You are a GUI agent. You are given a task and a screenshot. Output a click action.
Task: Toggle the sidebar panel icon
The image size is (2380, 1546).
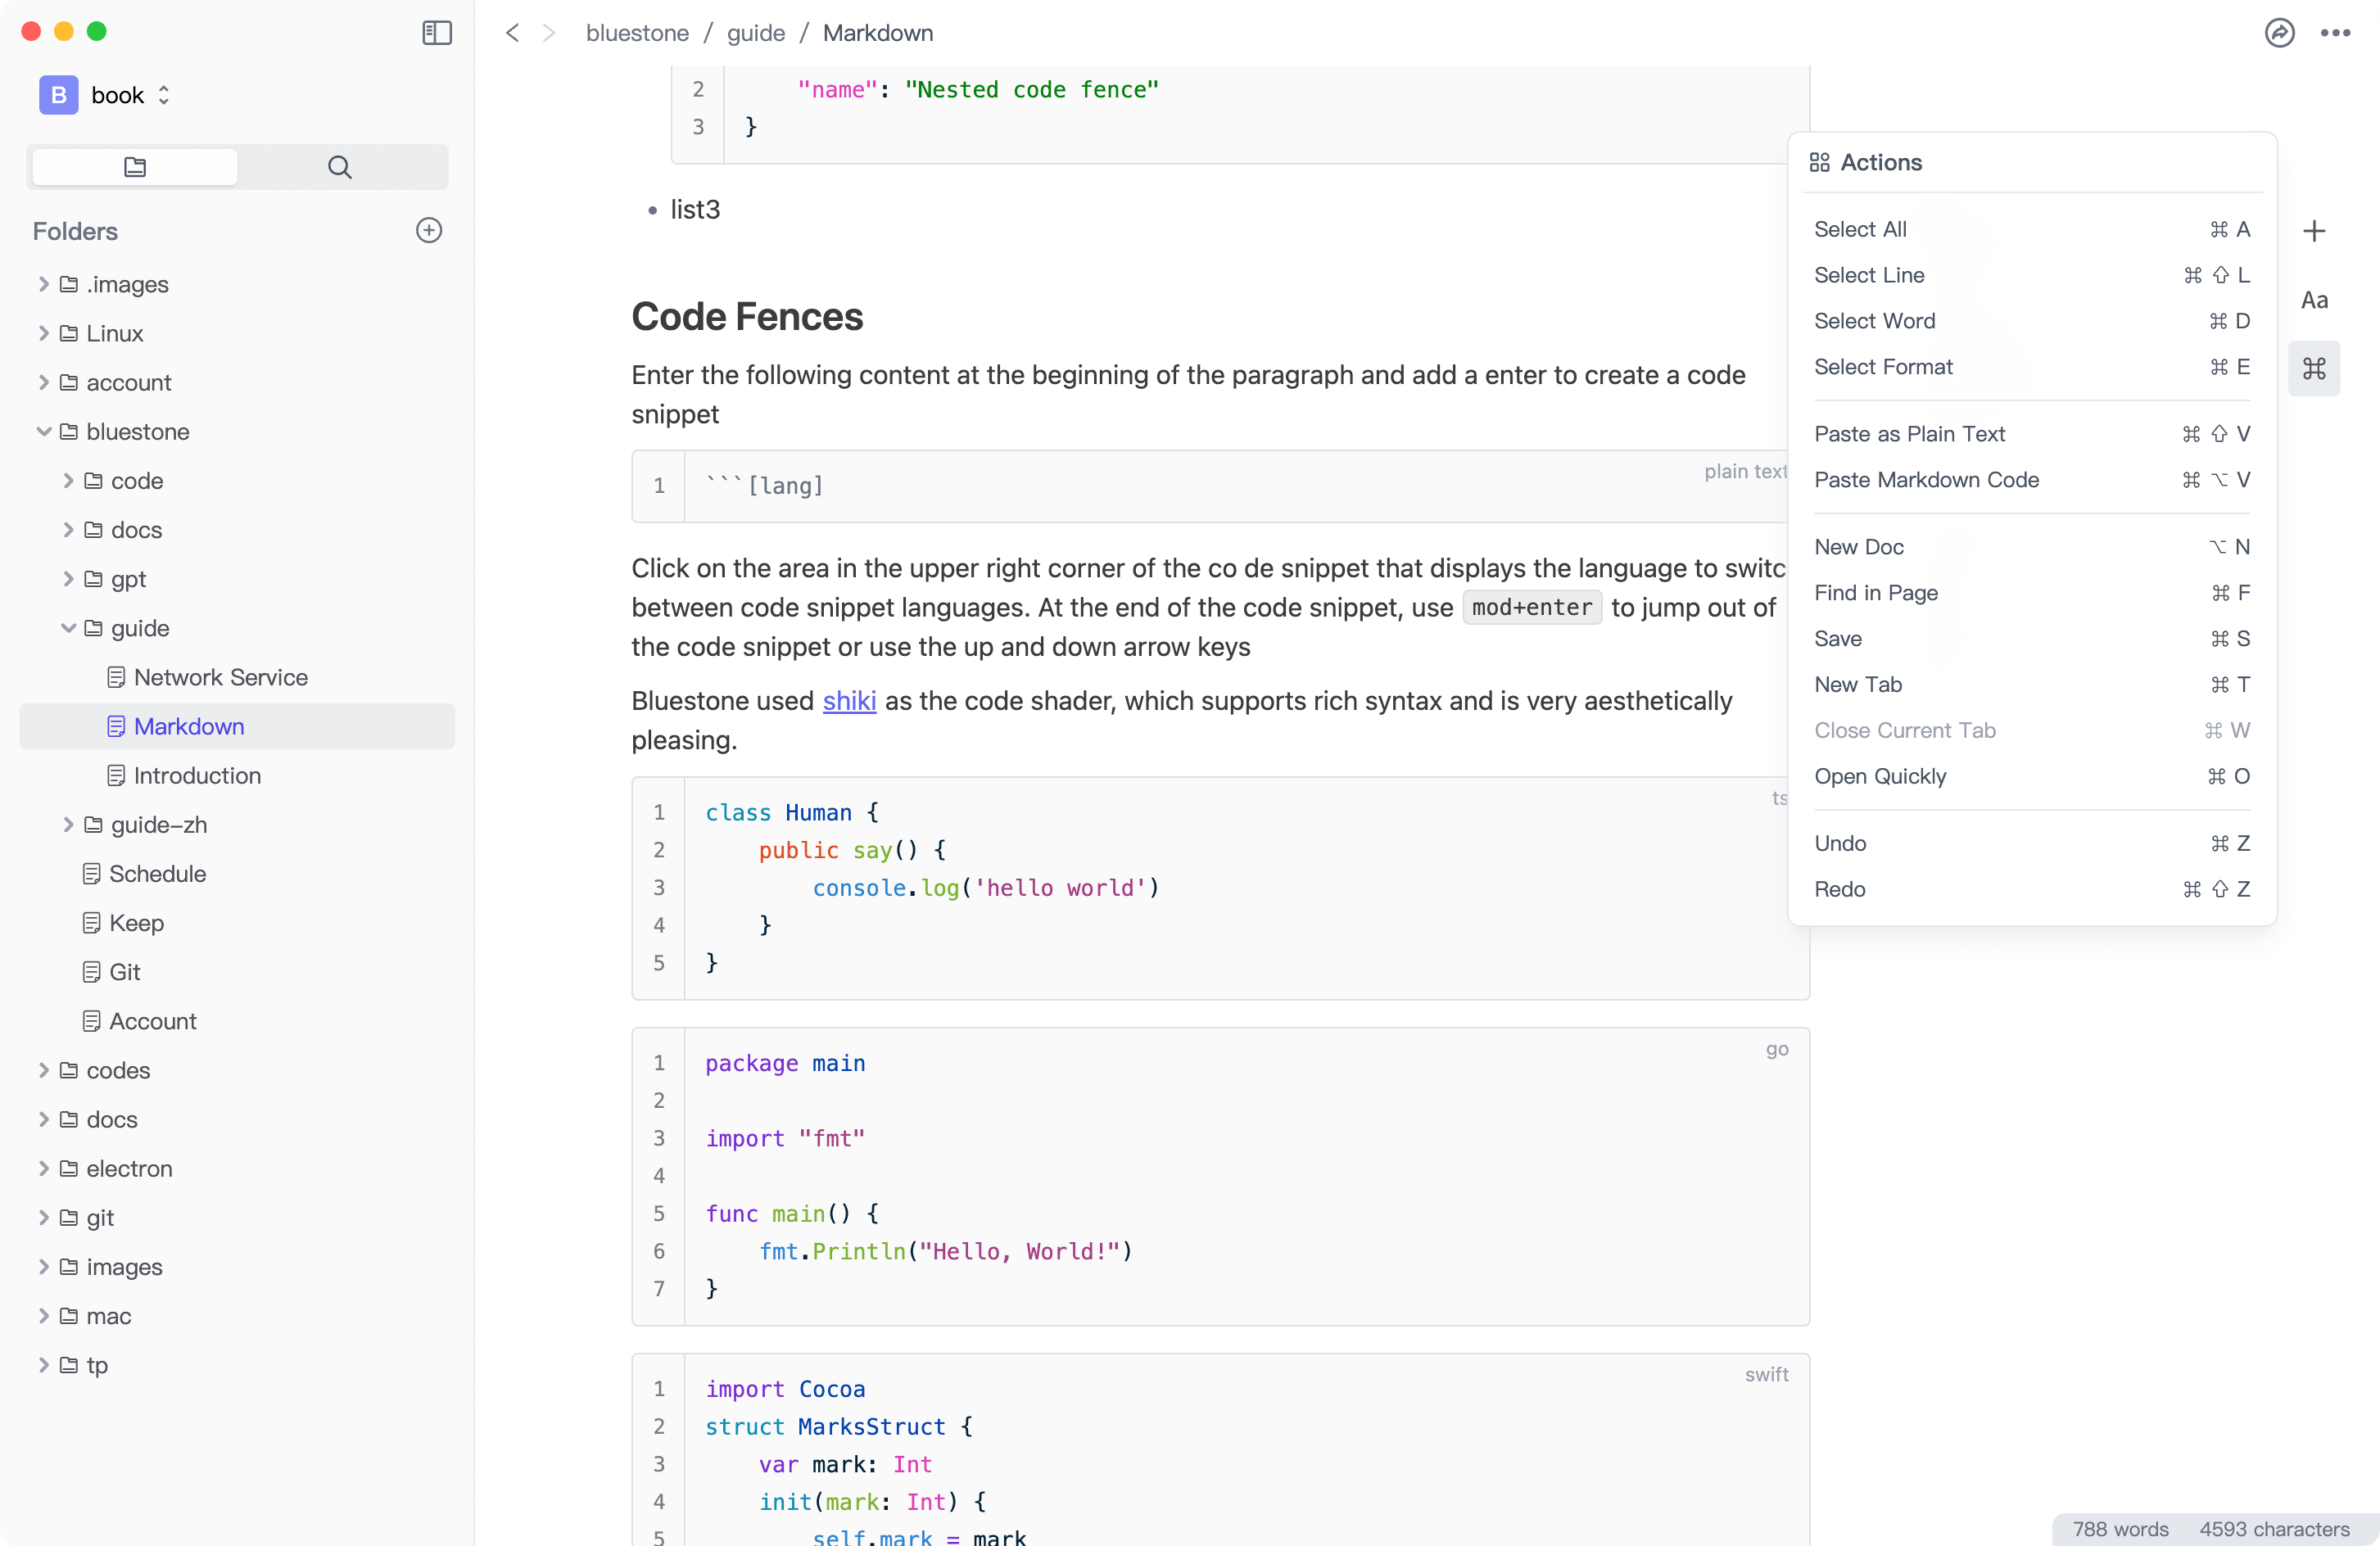click(437, 33)
